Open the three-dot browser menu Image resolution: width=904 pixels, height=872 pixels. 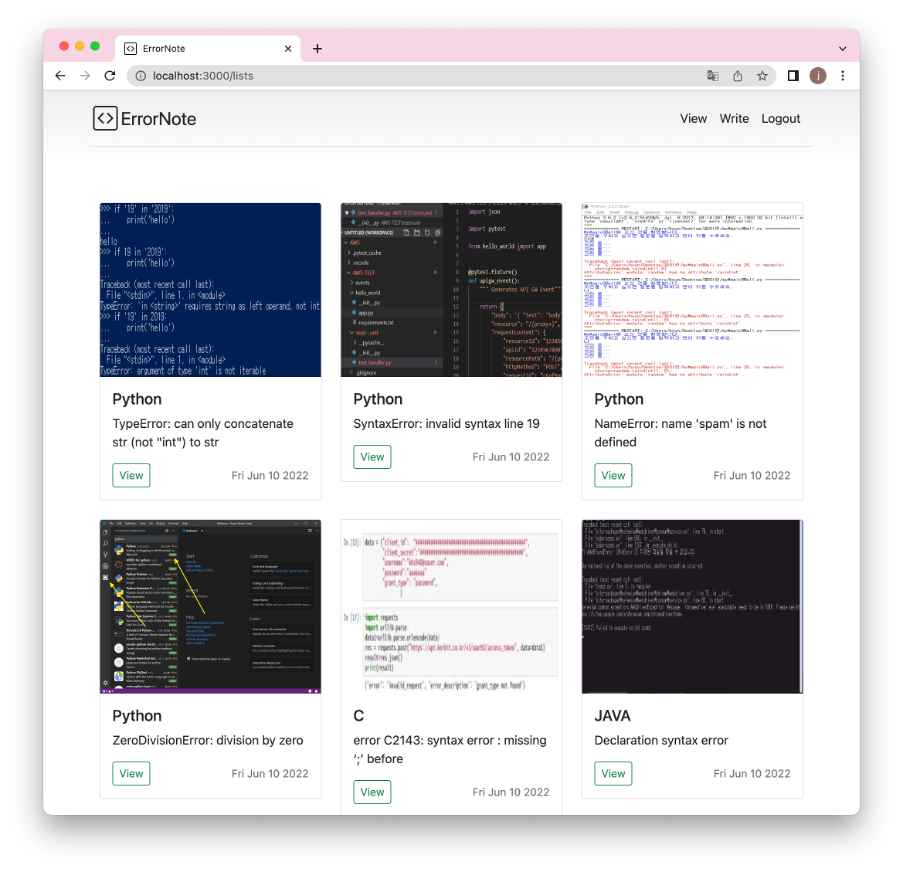(843, 75)
